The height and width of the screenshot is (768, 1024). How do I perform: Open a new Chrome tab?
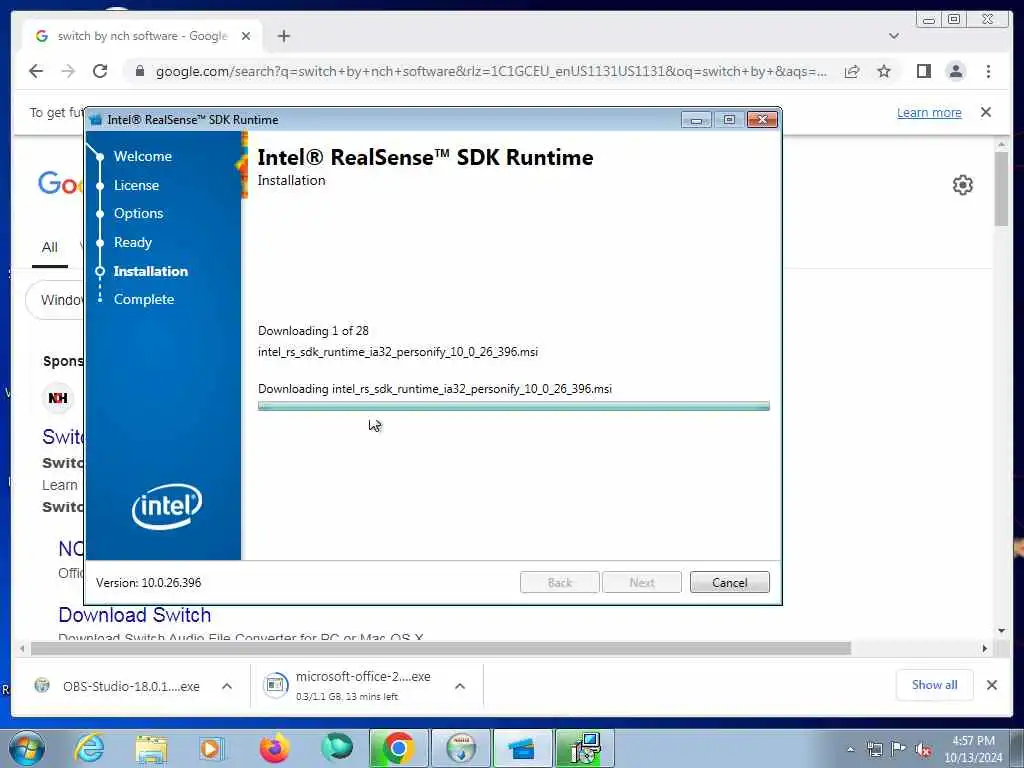[x=283, y=36]
